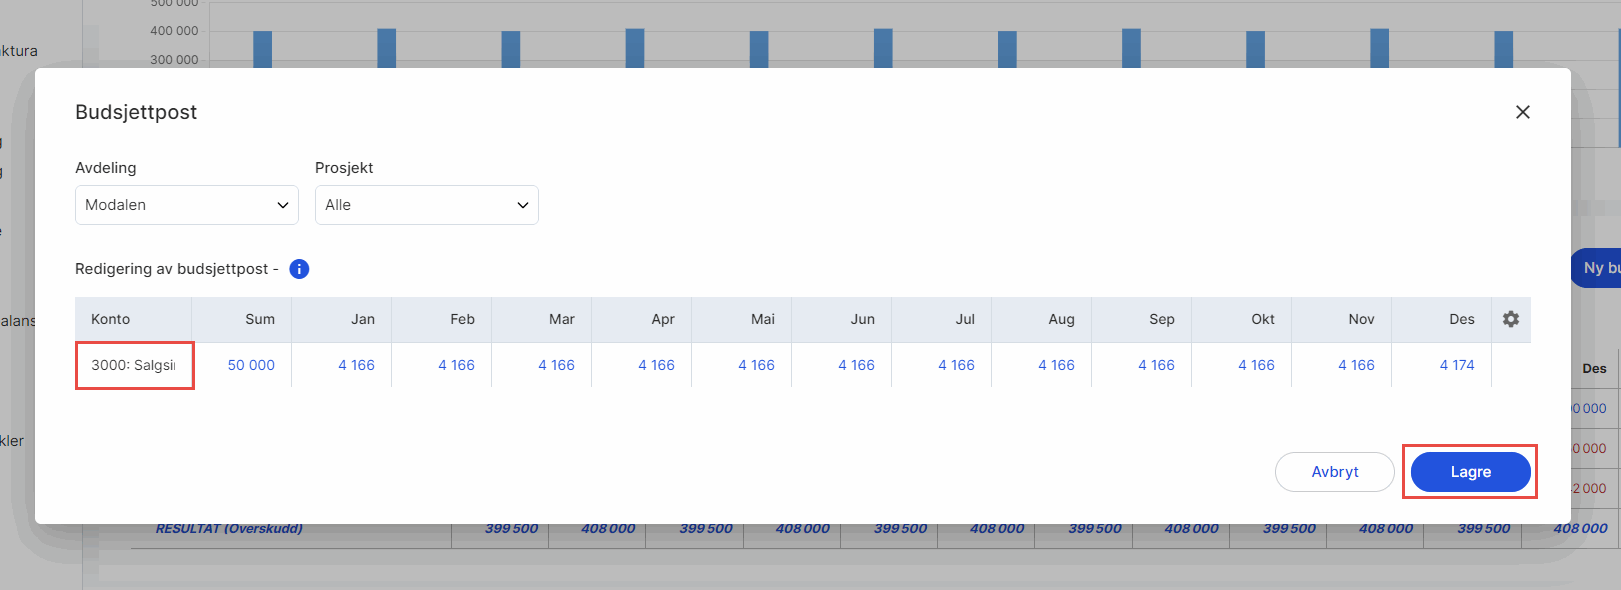Edit the Nov budget cell value
This screenshot has height=590, width=1621.
[1356, 365]
